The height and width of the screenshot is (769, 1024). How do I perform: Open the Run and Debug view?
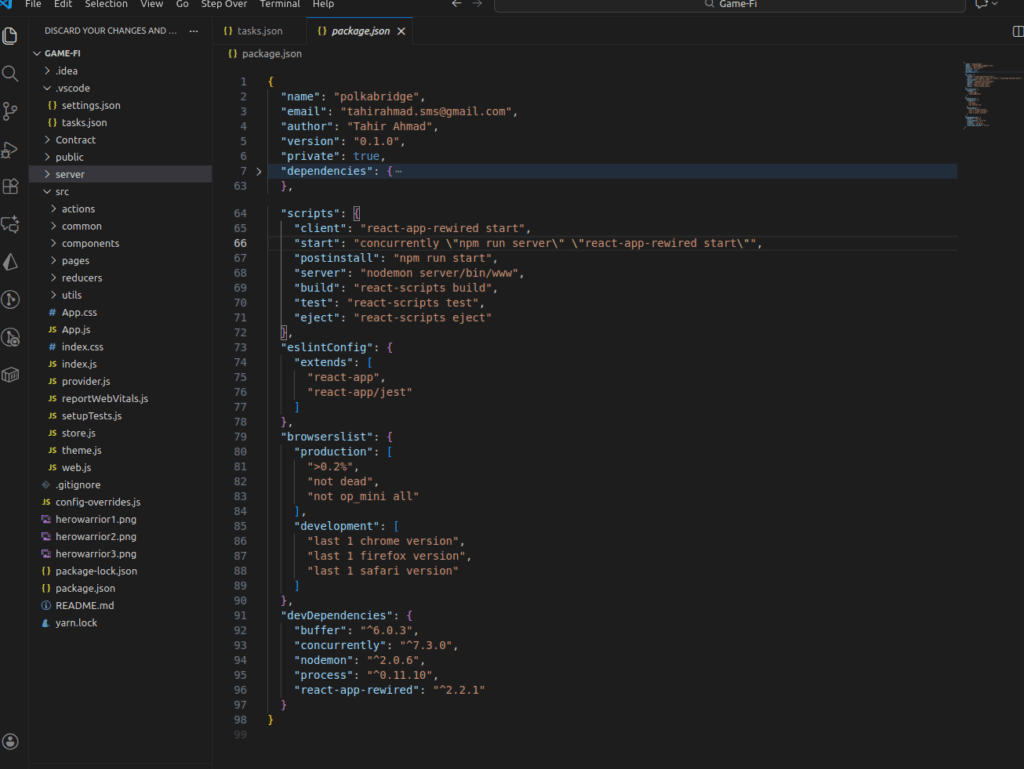[x=11, y=149]
